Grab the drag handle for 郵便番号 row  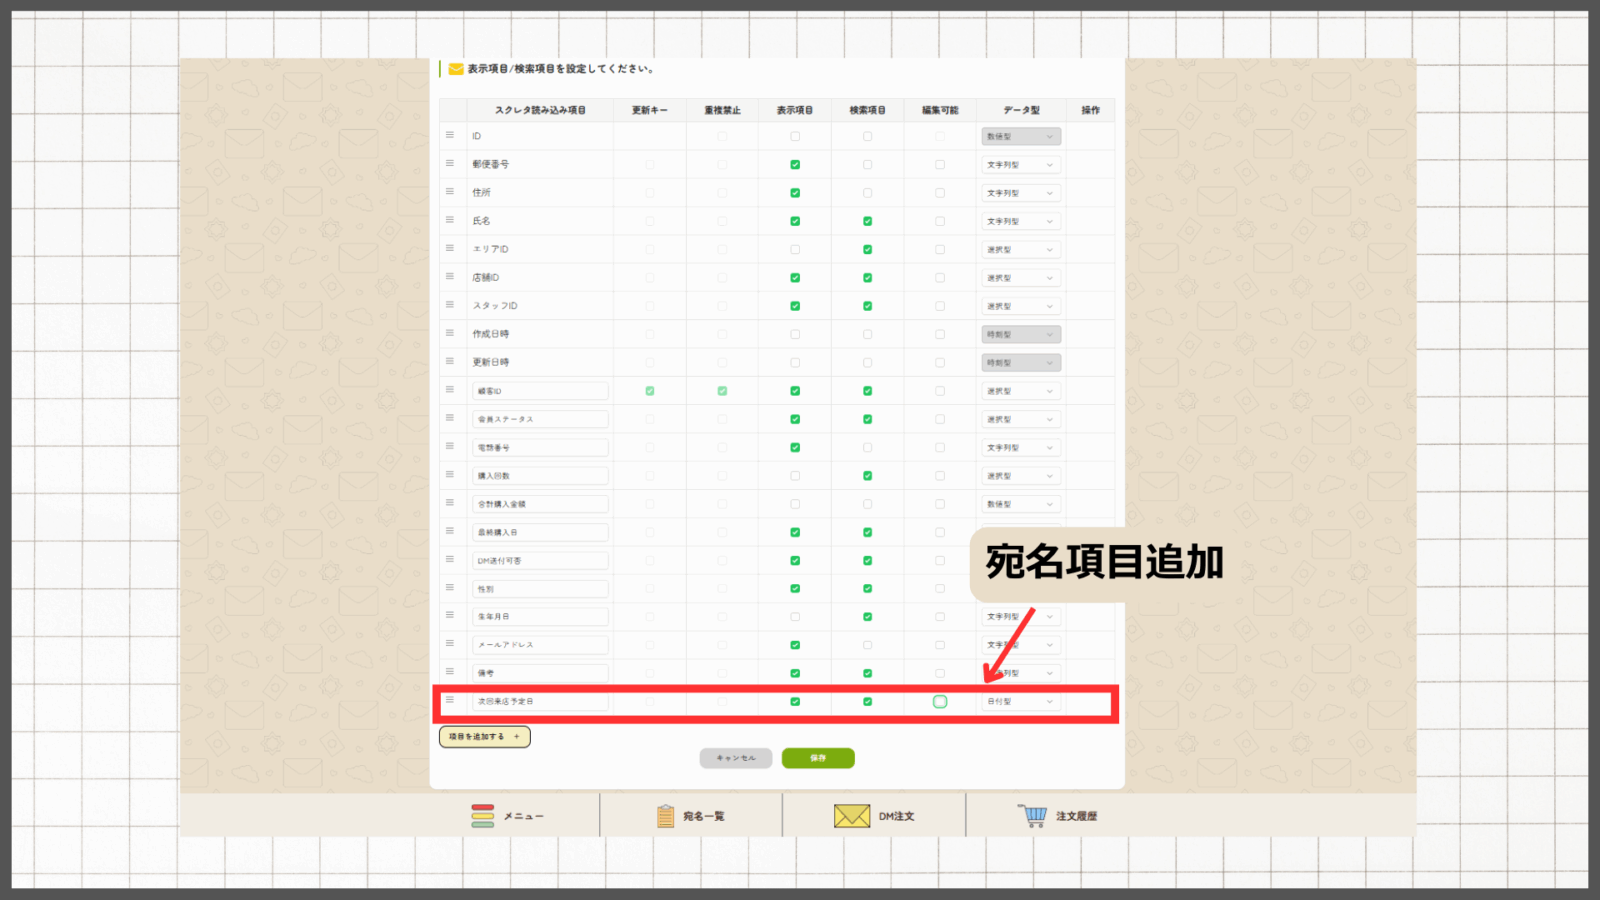tap(450, 163)
